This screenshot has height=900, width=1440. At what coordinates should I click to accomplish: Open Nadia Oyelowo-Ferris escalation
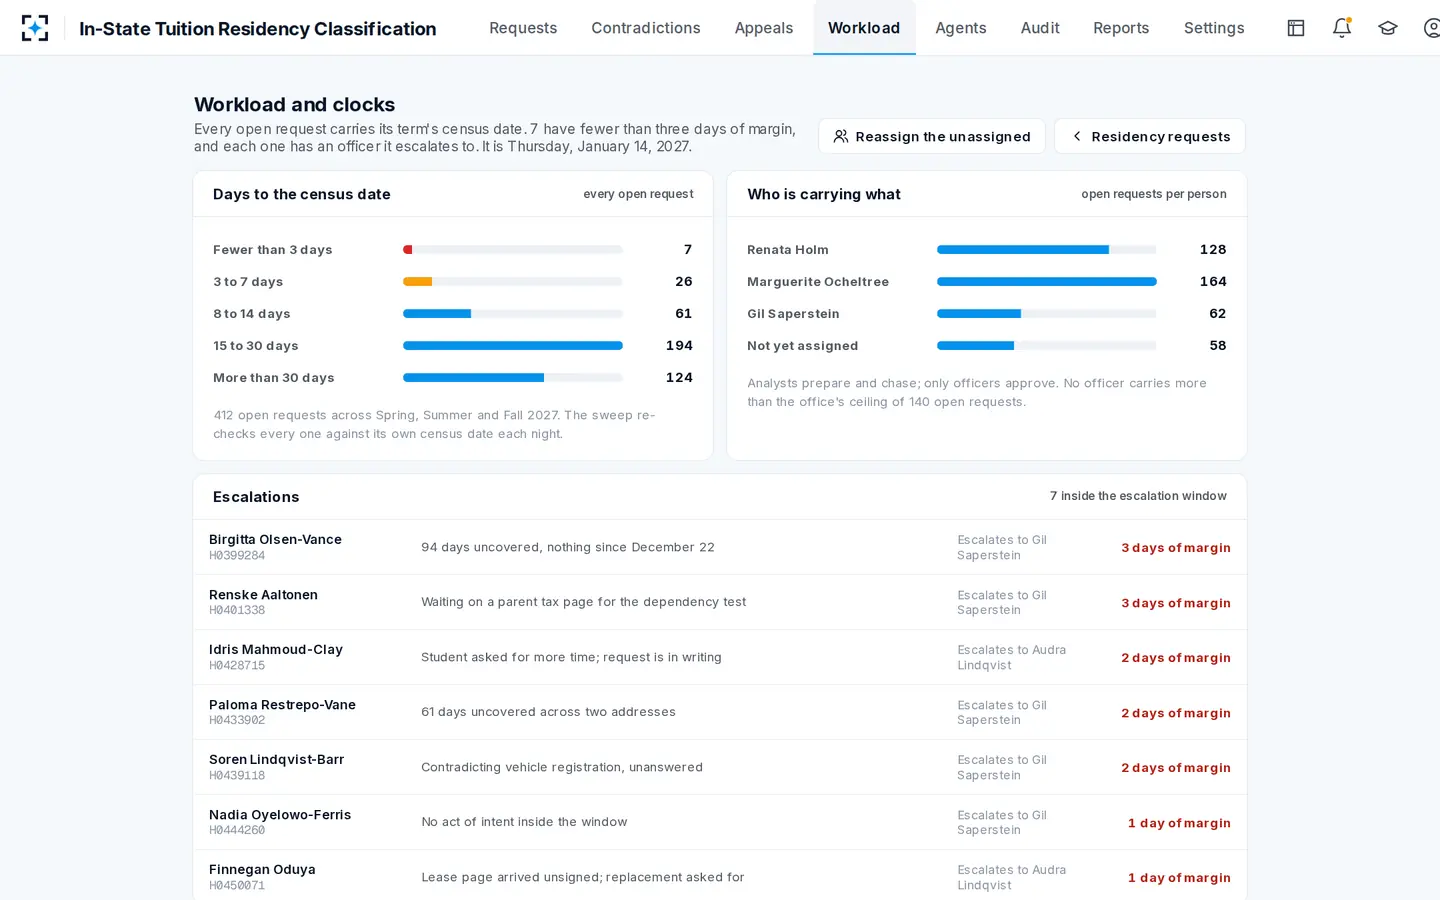point(720,822)
